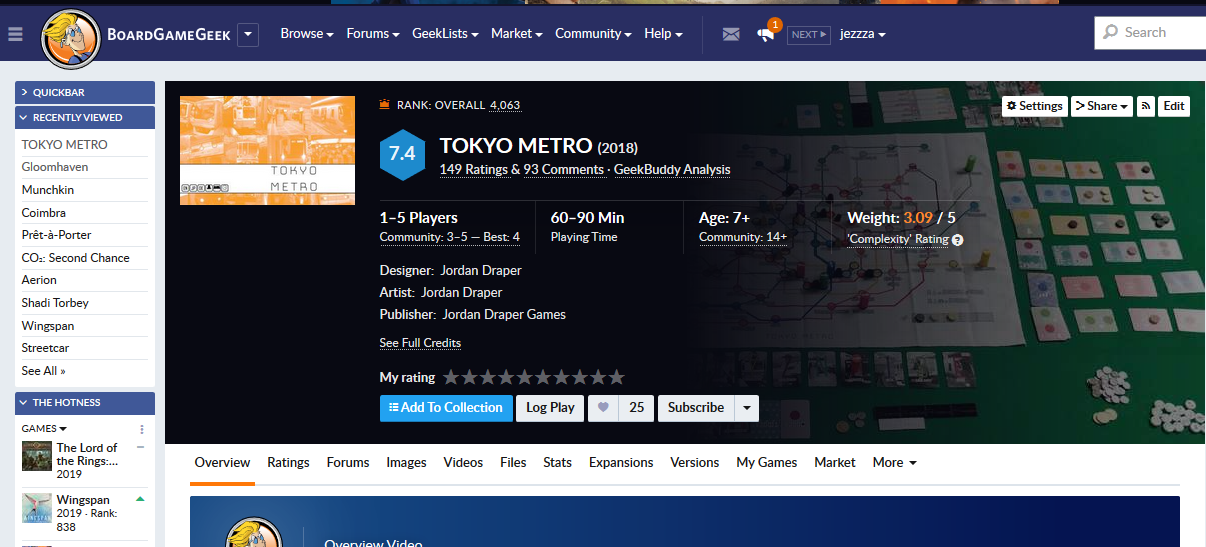Open the hotness options dots icon
Image resolution: width=1206 pixels, height=547 pixels.
[x=141, y=429]
